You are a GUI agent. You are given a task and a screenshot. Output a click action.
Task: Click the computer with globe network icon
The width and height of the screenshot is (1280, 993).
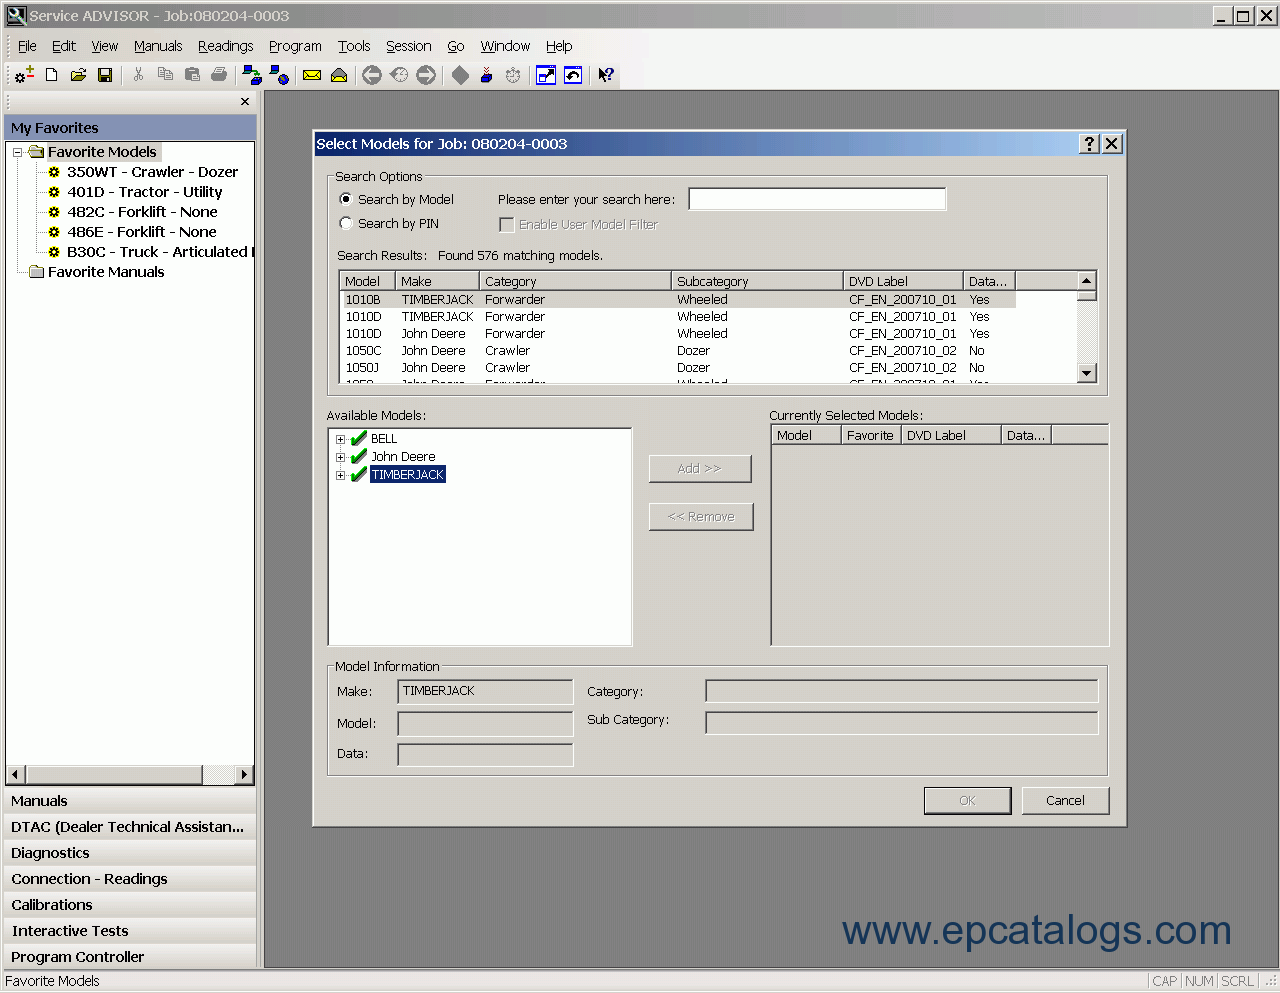click(x=279, y=75)
